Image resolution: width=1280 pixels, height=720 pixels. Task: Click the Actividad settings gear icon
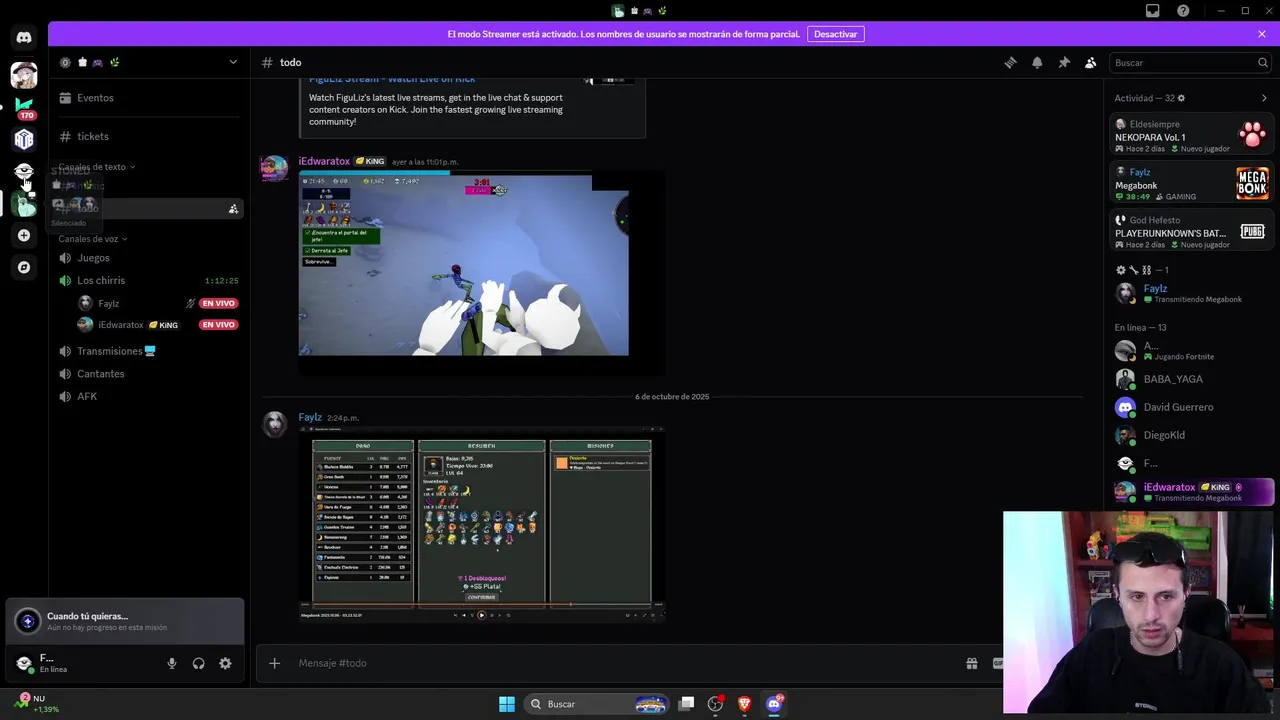click(1181, 98)
